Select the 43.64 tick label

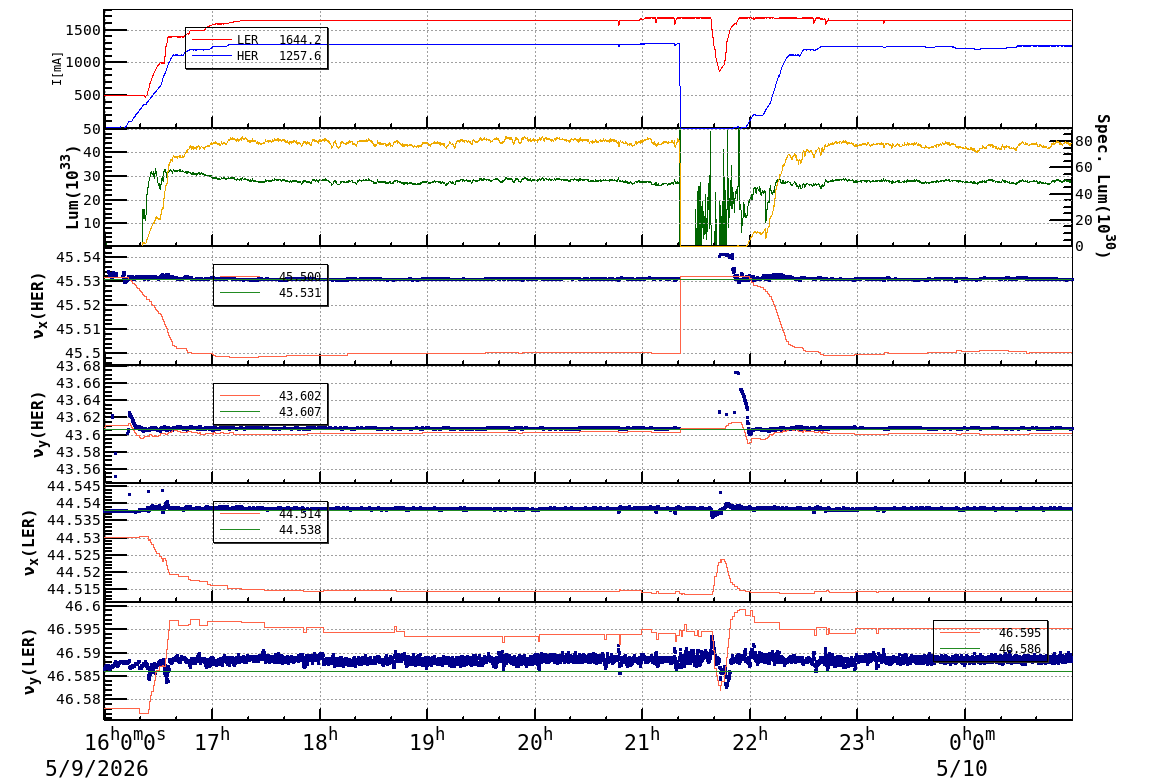click(79, 400)
